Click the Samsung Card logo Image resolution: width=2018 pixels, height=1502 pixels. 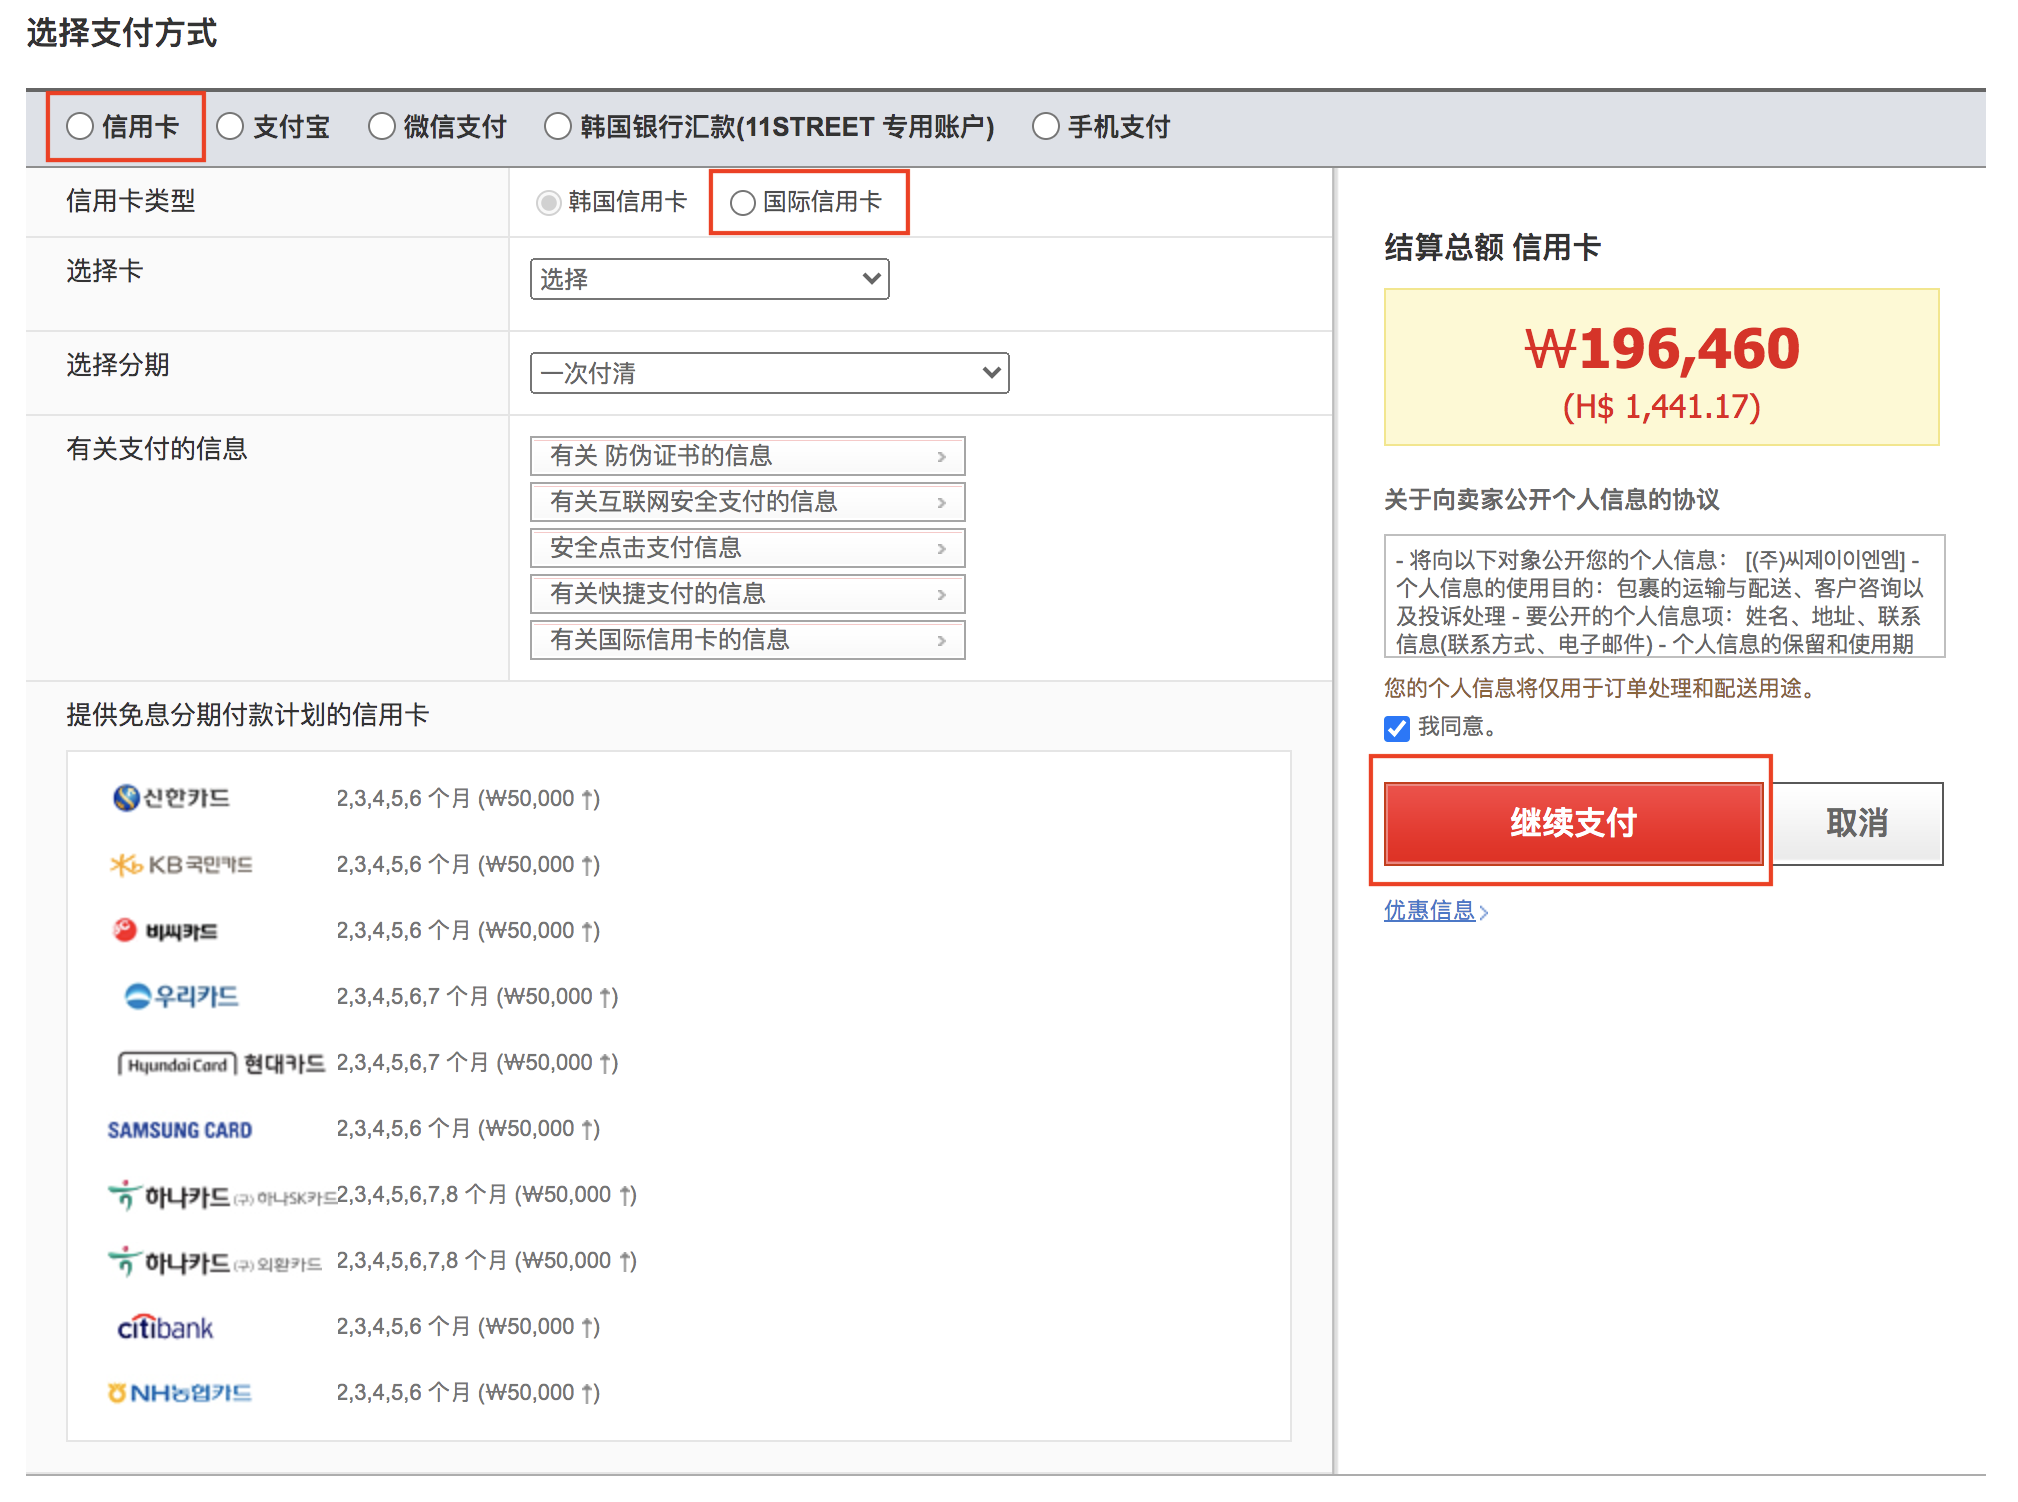(180, 1129)
